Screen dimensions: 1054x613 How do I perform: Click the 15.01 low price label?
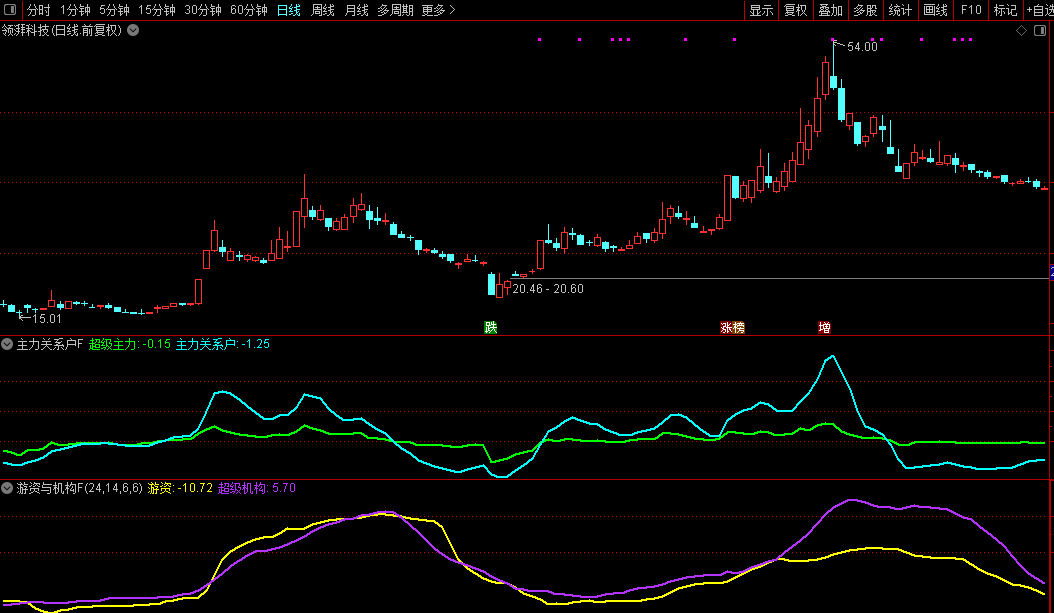[x=46, y=318]
